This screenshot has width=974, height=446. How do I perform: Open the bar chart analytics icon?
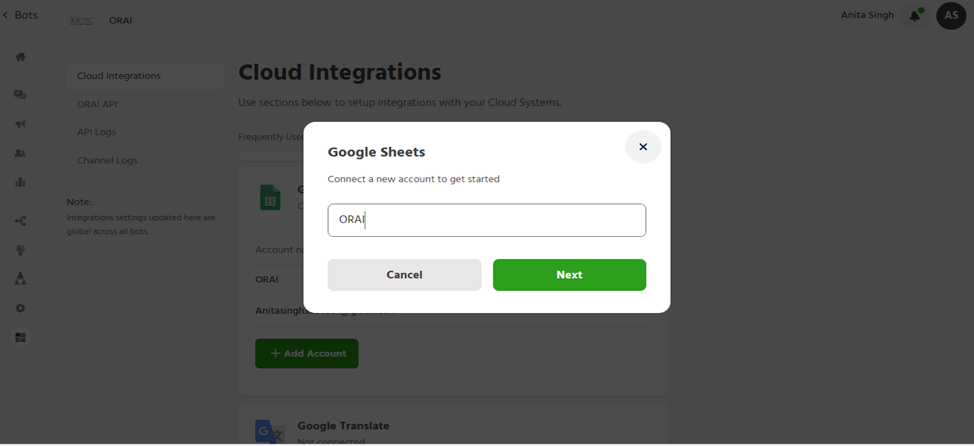coord(20,183)
